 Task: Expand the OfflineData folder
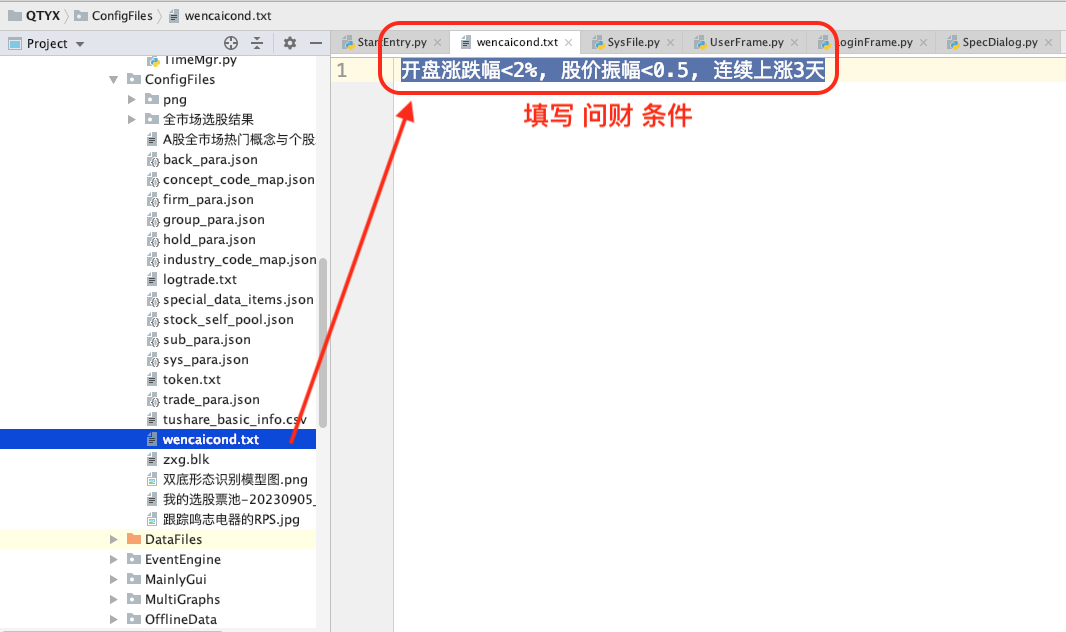click(114, 619)
